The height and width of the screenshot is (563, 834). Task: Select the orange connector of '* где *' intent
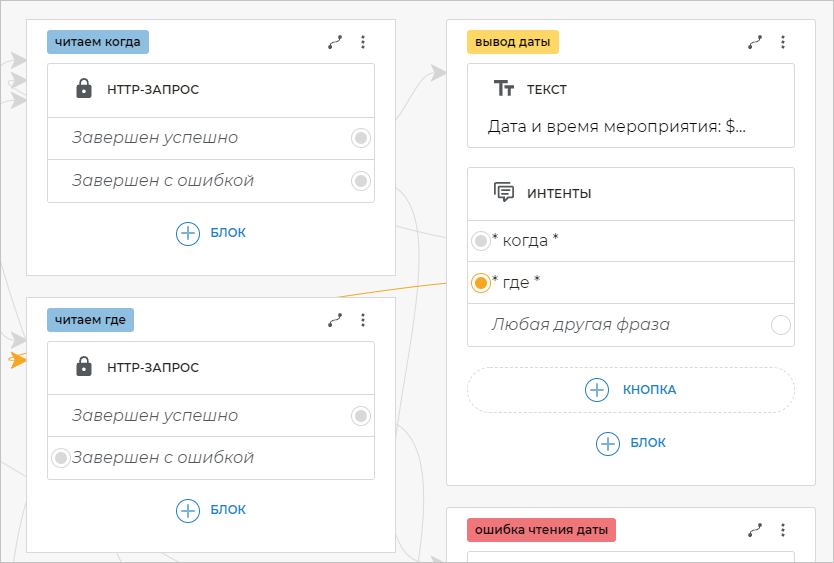pyautogui.click(x=481, y=283)
